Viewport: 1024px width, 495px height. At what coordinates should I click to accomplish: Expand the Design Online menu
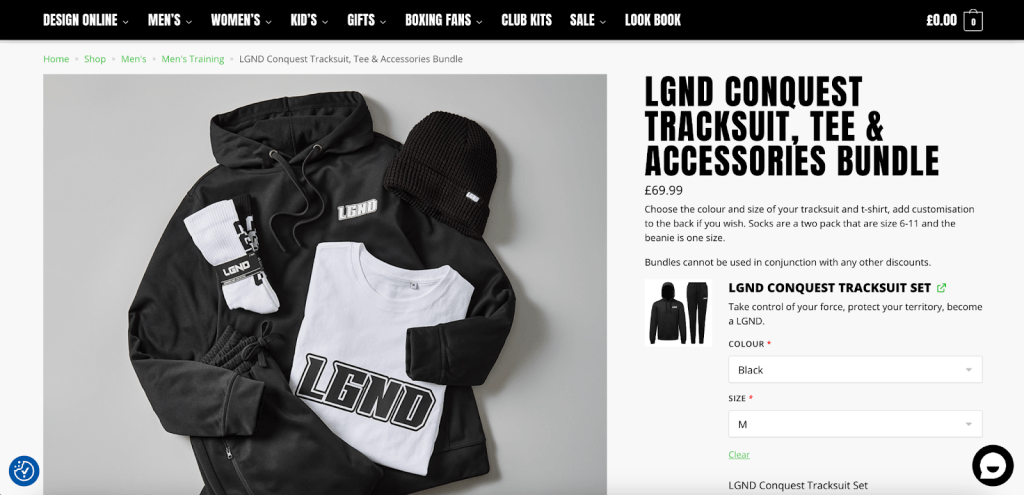(x=86, y=20)
